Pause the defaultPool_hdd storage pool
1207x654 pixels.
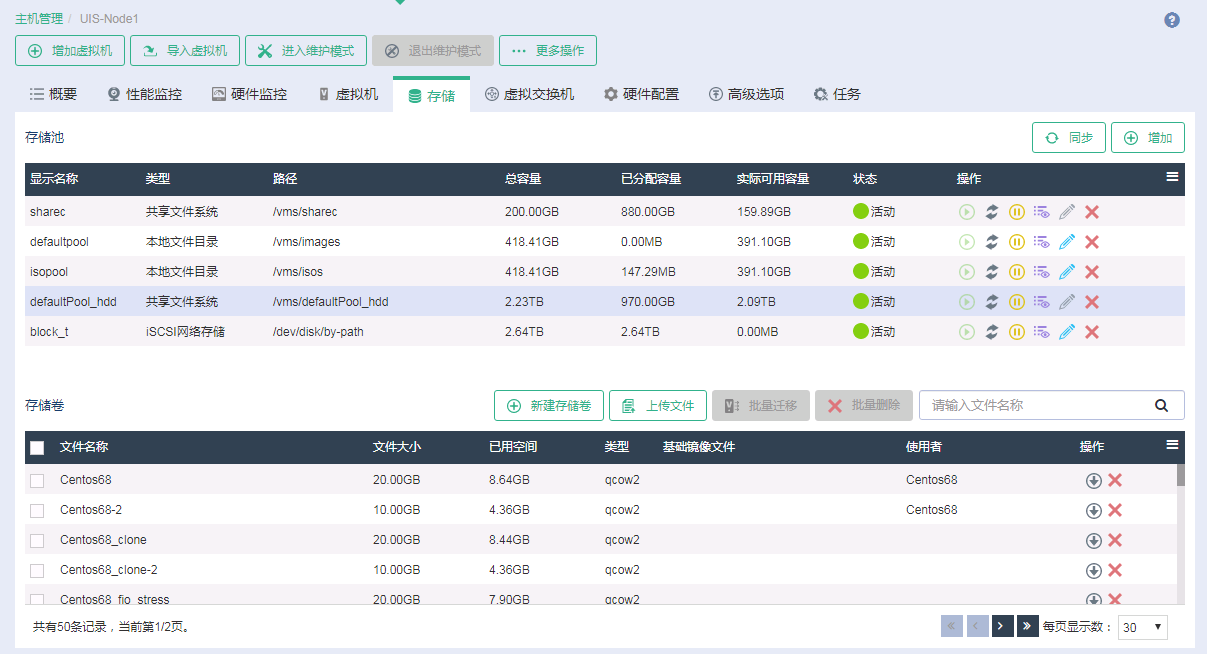(1017, 302)
